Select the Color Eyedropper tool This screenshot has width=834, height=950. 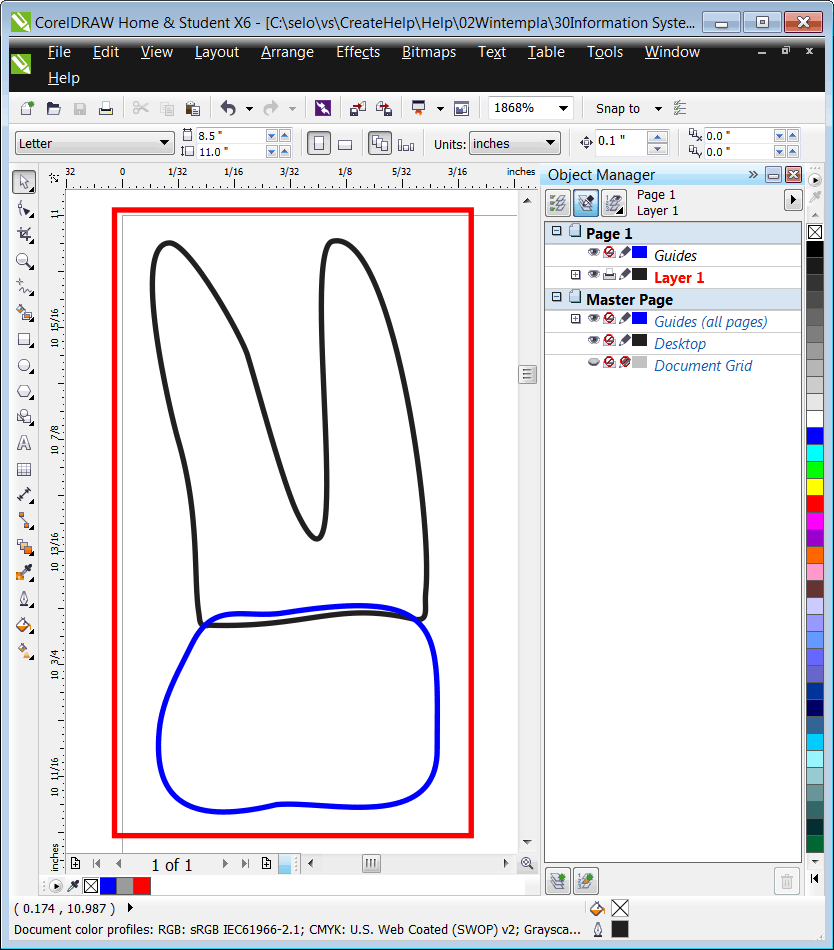pos(24,573)
